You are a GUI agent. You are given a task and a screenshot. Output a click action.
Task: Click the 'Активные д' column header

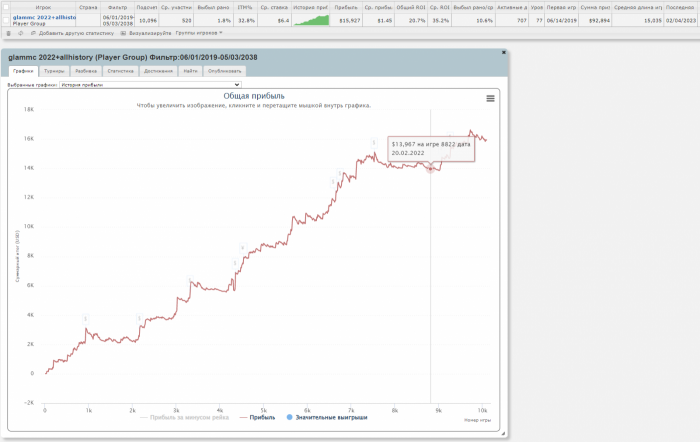tap(512, 8)
